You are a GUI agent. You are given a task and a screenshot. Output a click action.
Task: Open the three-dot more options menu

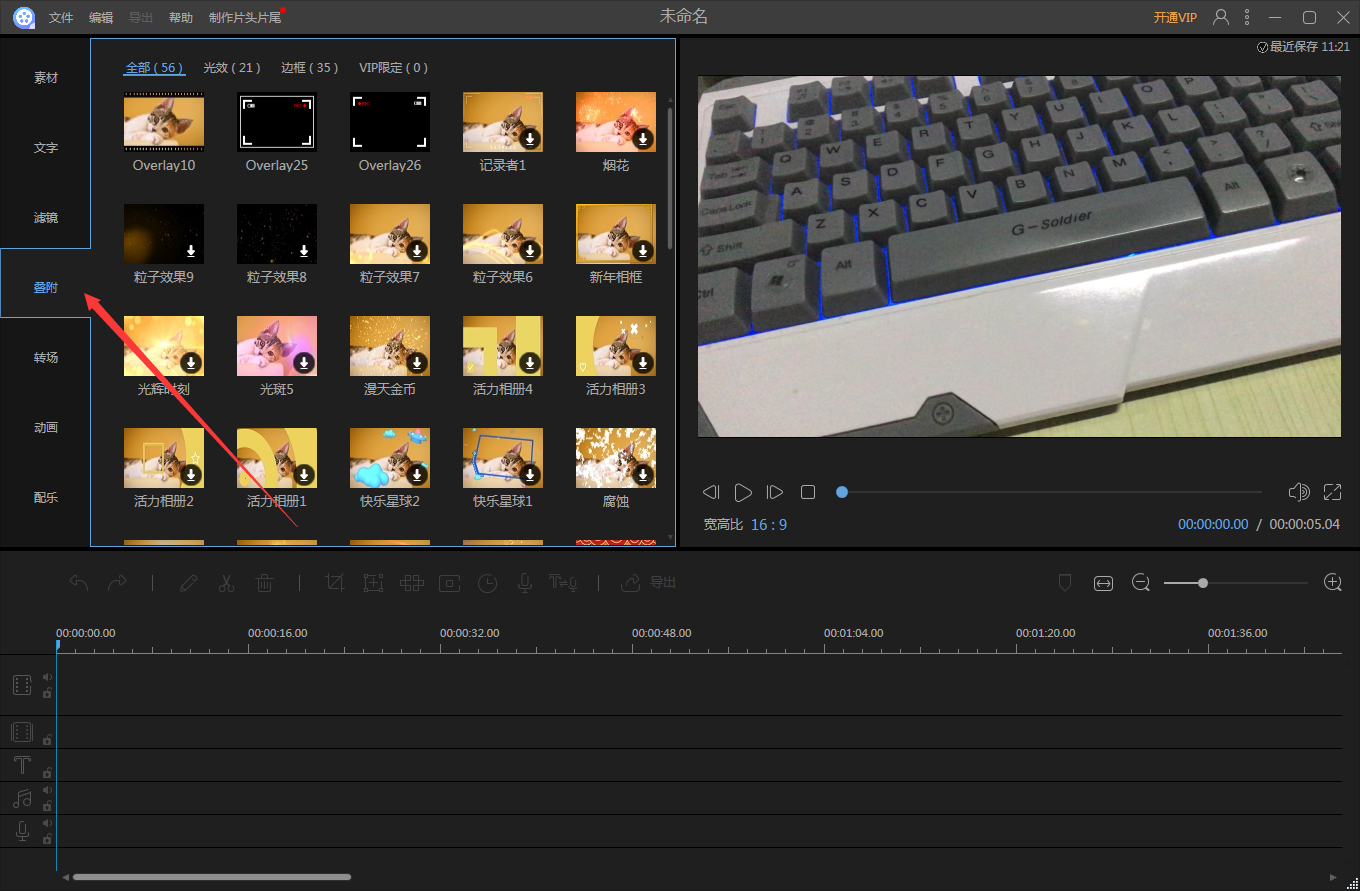tap(1247, 17)
